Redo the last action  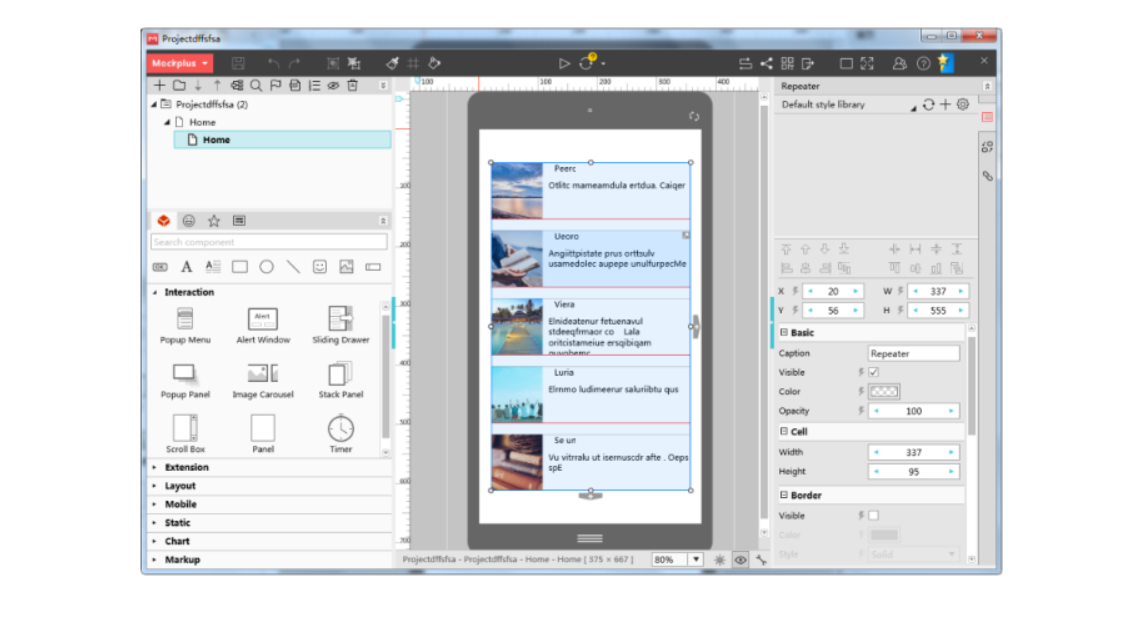click(x=295, y=63)
